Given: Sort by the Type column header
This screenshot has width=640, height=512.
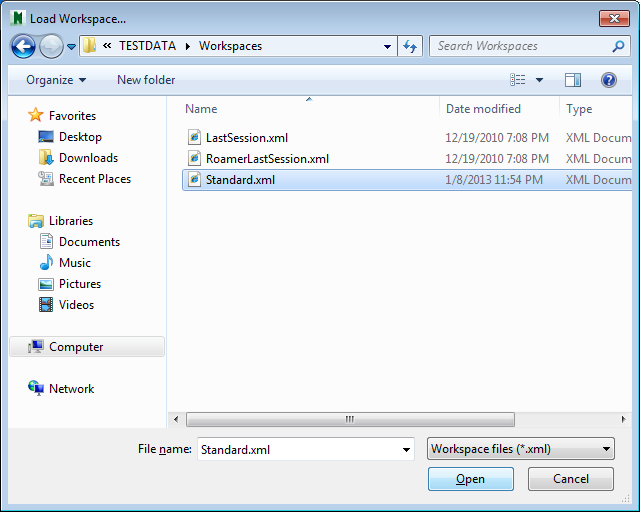Looking at the screenshot, I should (579, 109).
